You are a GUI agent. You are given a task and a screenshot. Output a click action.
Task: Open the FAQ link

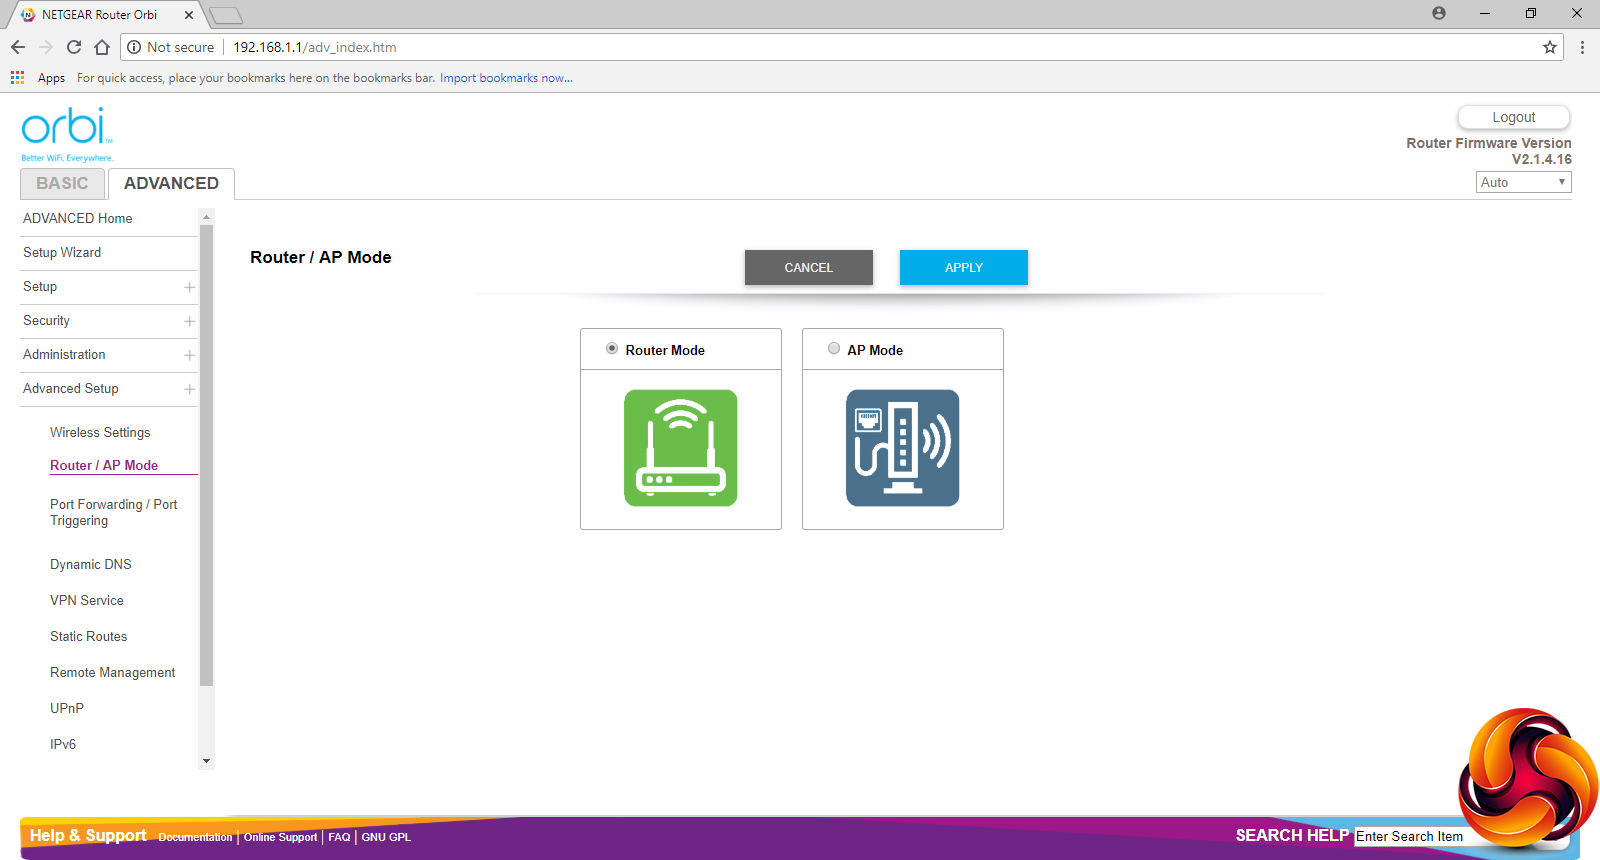[339, 838]
